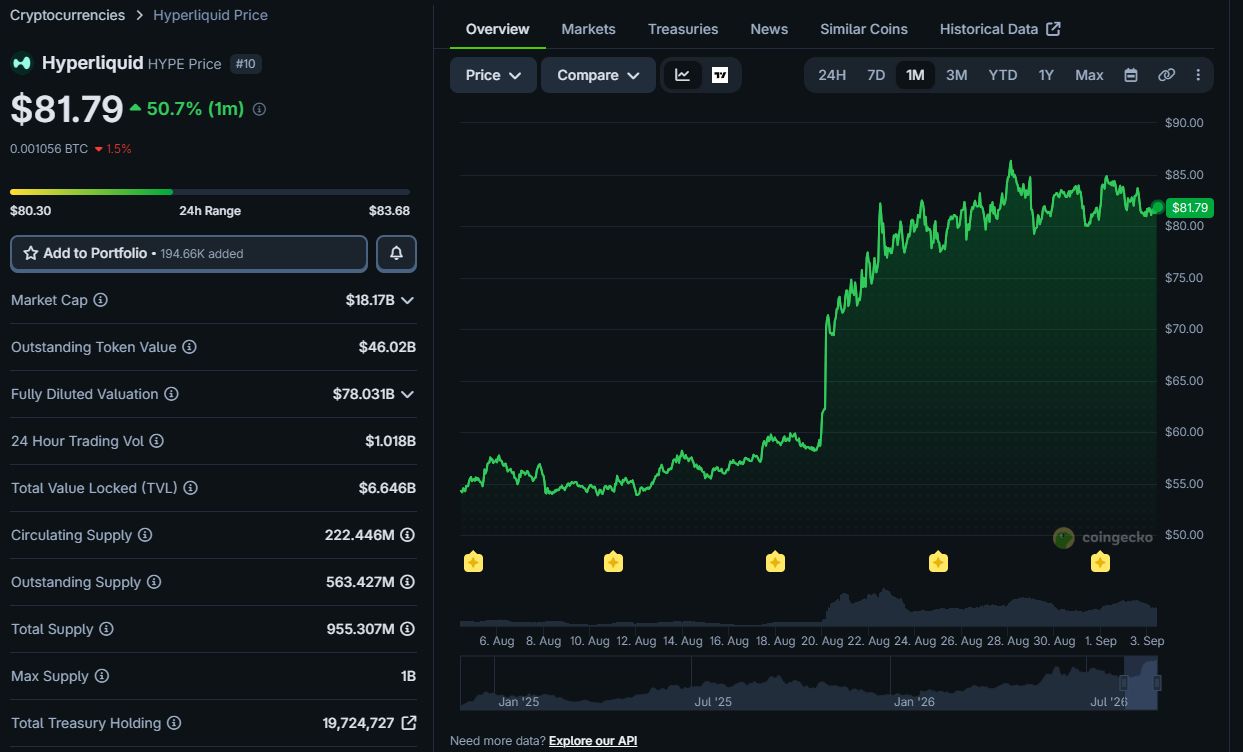1243x752 pixels.
Task: Click news marker icon near 18. Aug
Action: [x=775, y=562]
